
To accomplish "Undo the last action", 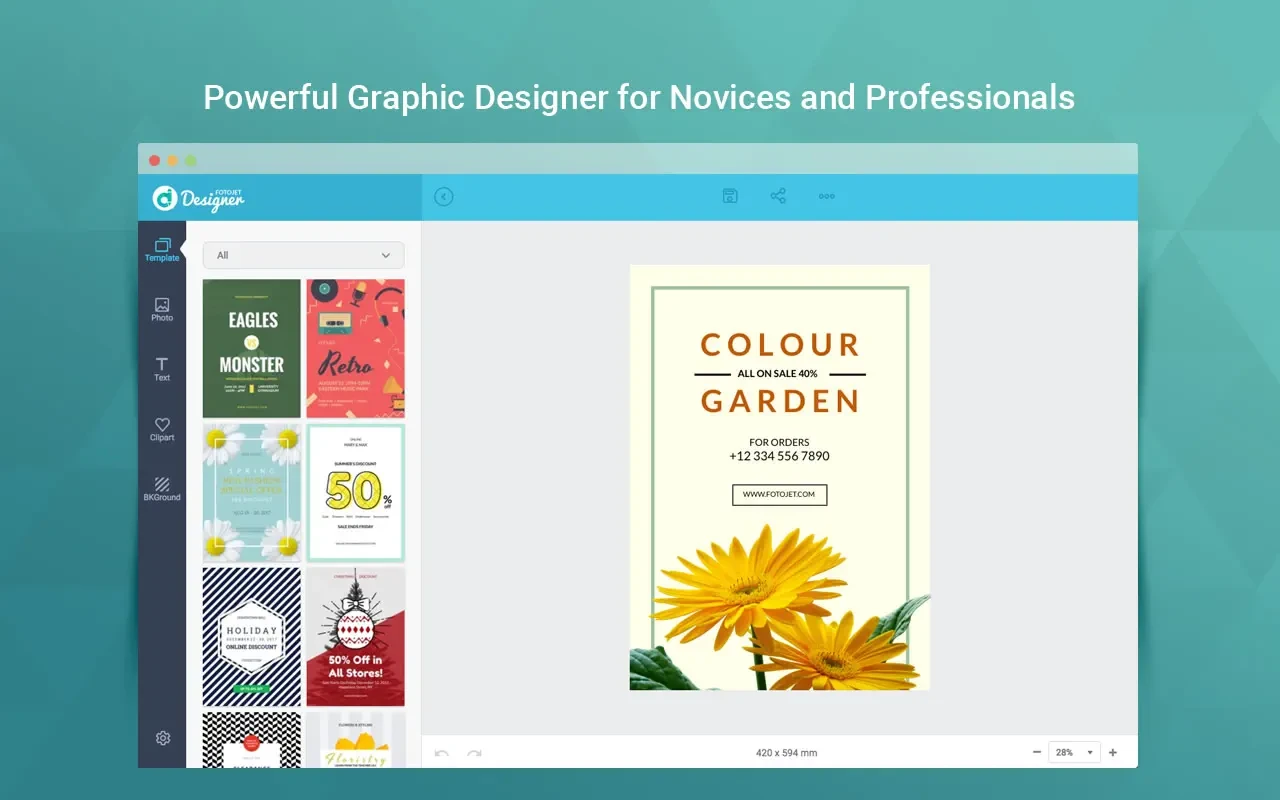I will pyautogui.click(x=441, y=753).
